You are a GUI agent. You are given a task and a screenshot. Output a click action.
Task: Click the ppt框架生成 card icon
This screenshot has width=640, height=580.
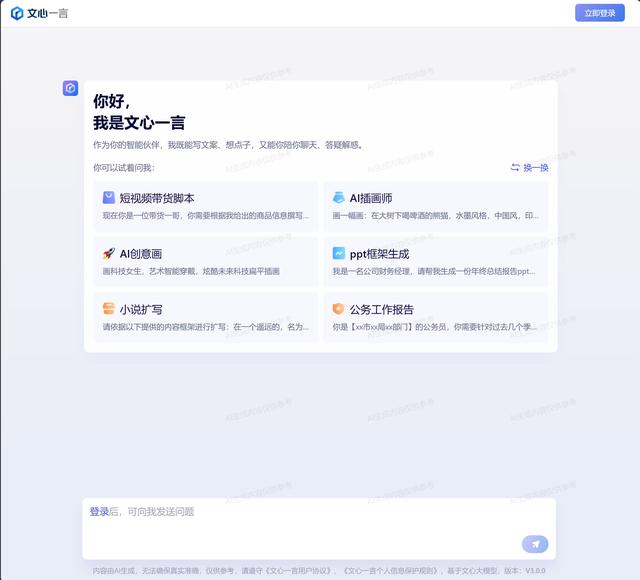[x=339, y=254]
